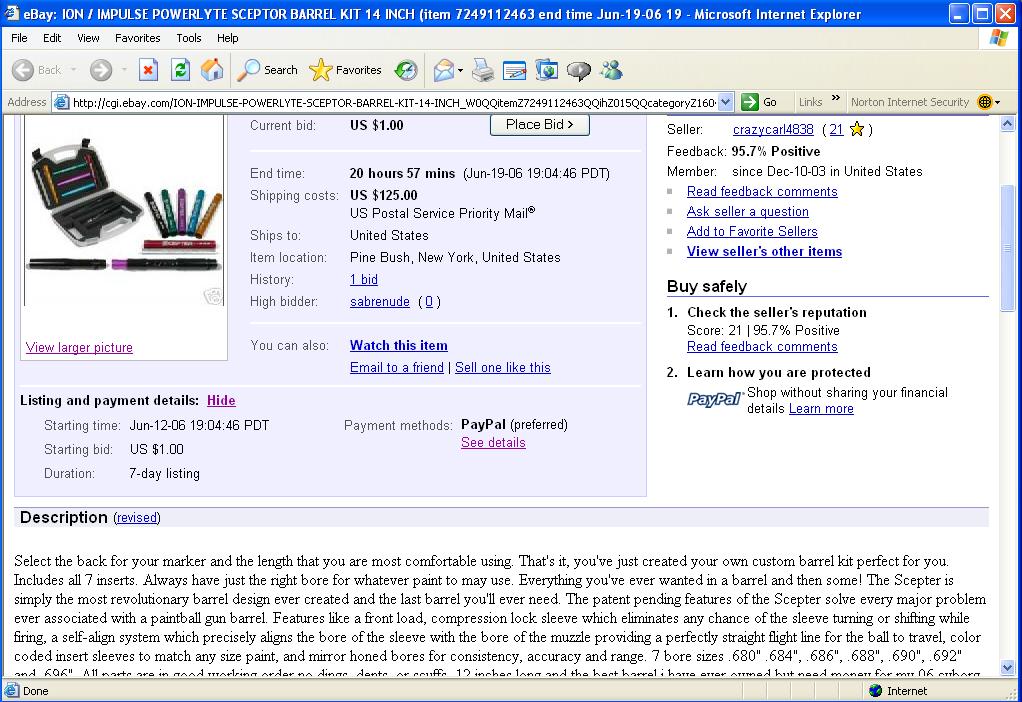Image resolution: width=1022 pixels, height=702 pixels.
Task: Open the Discuss speech bubble icon
Action: point(578,70)
